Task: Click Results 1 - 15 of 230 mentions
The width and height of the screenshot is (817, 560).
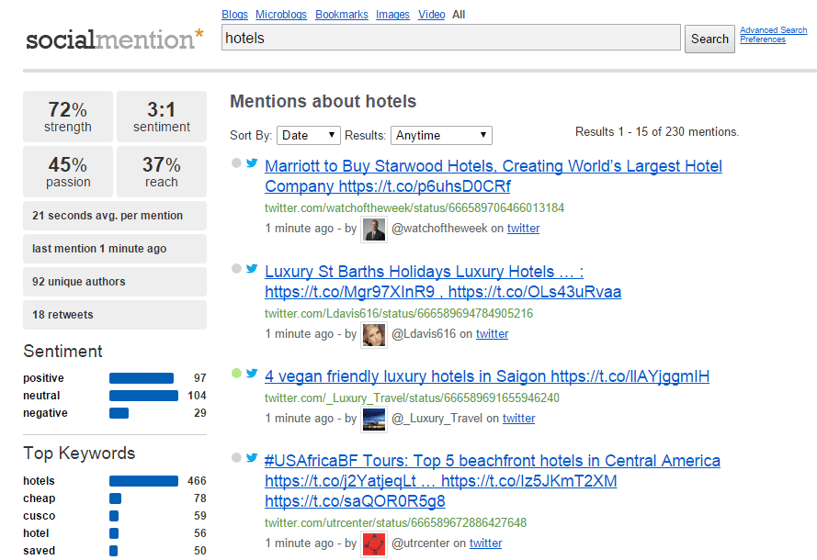Action: click(657, 132)
